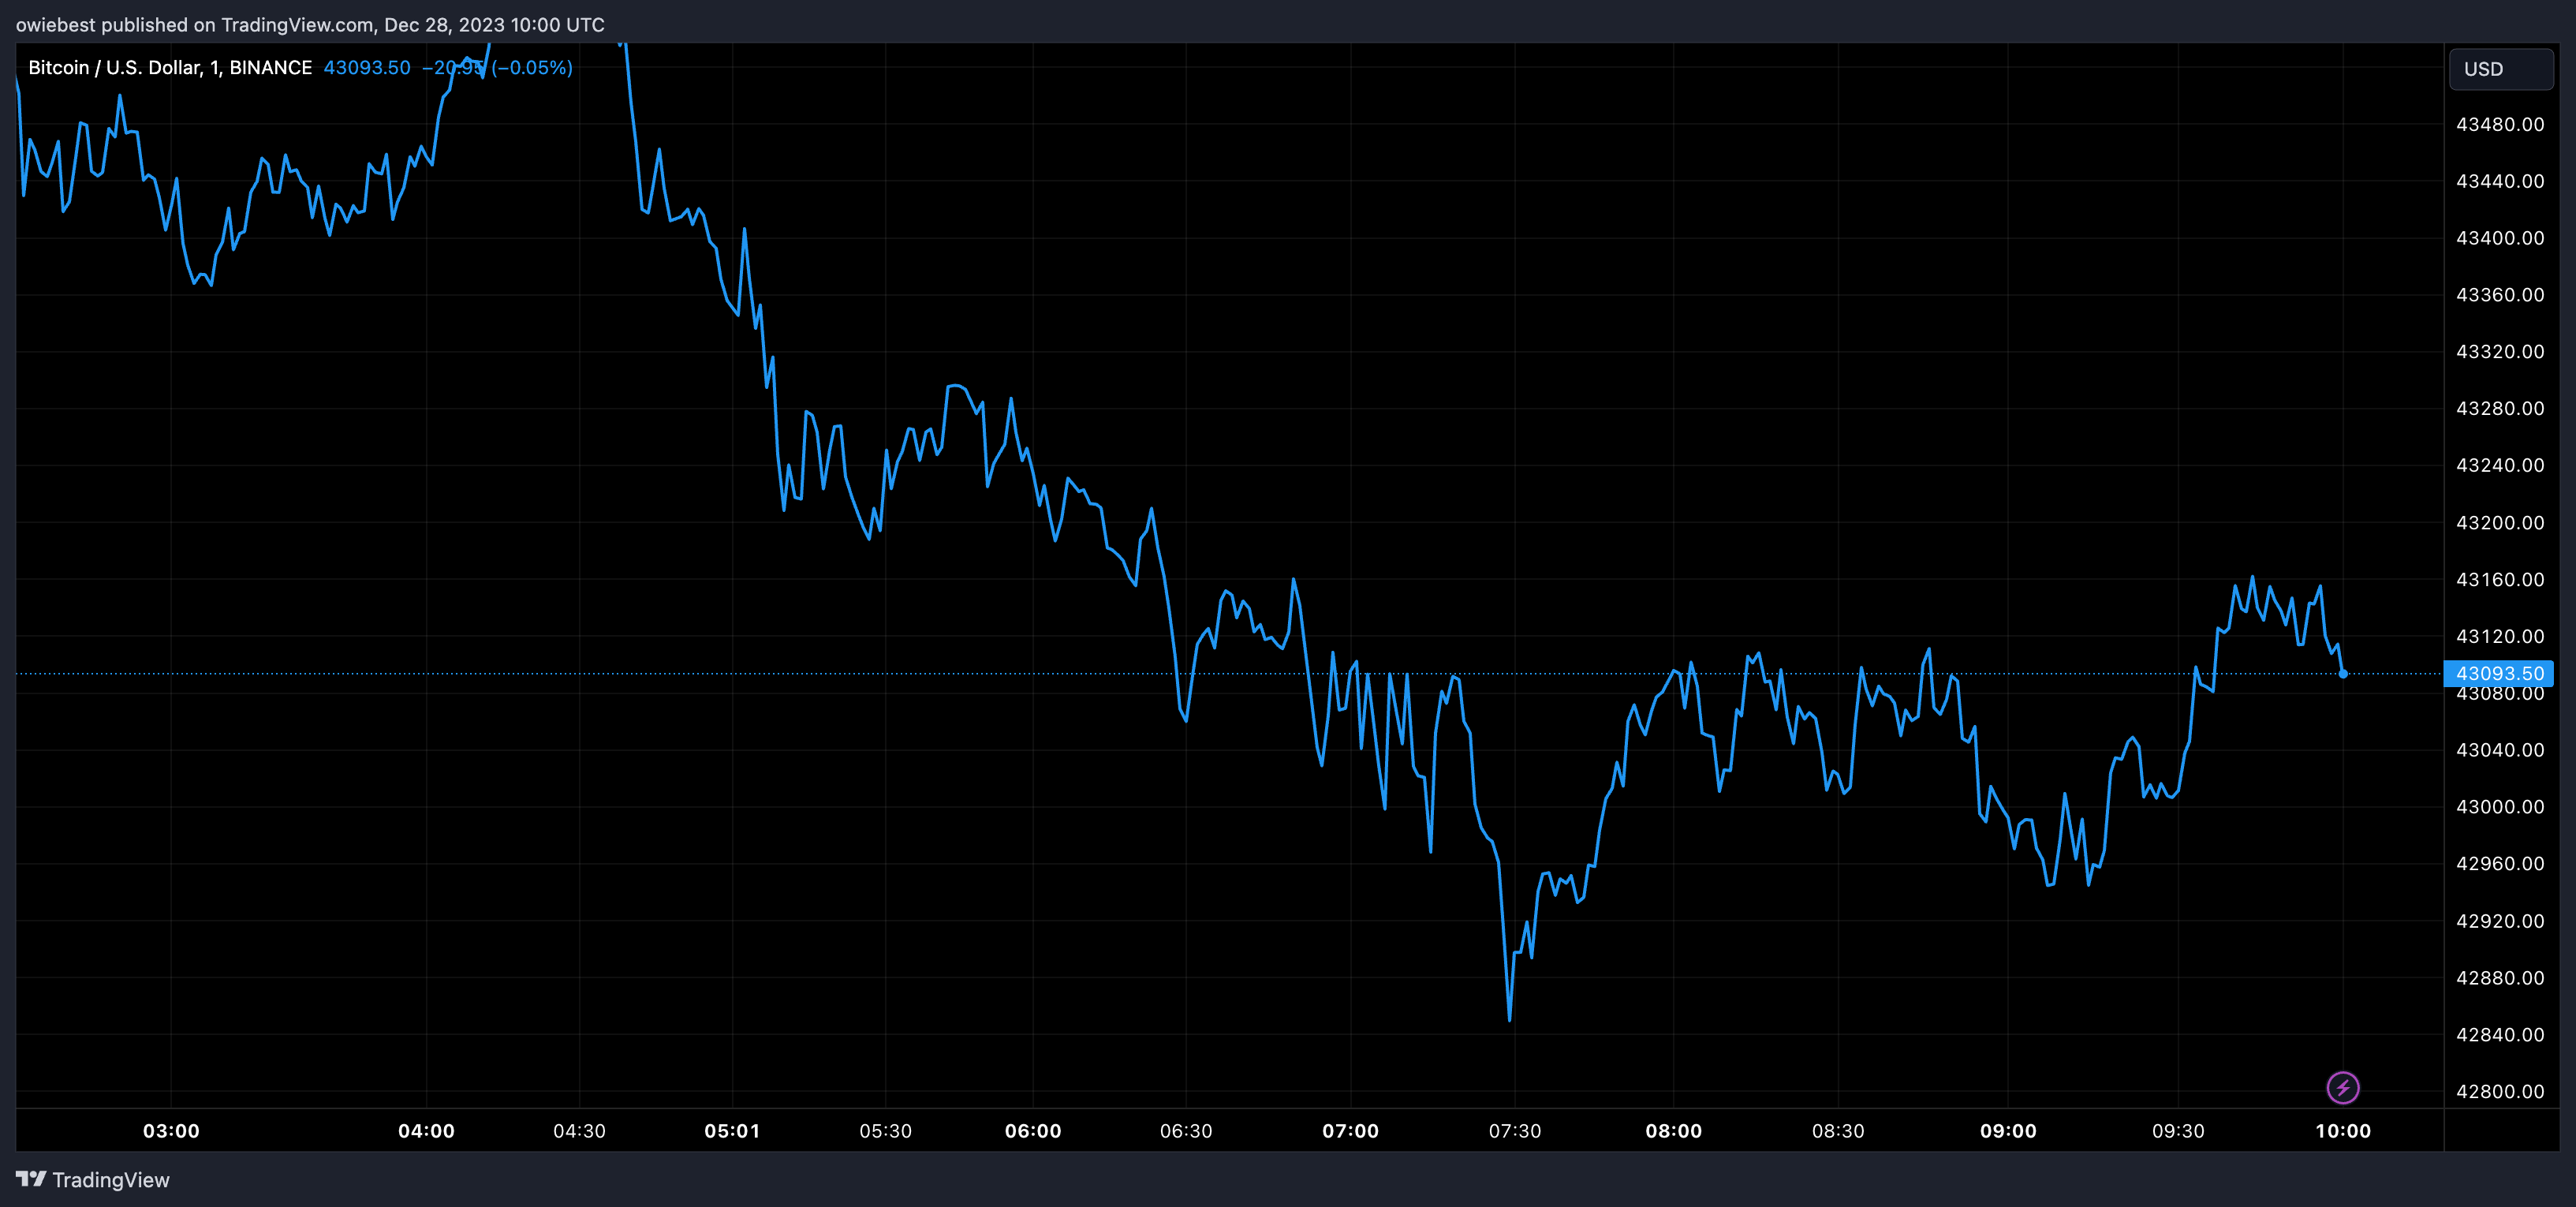
Task: Click the 43160.00 price axis label
Action: 2500,579
